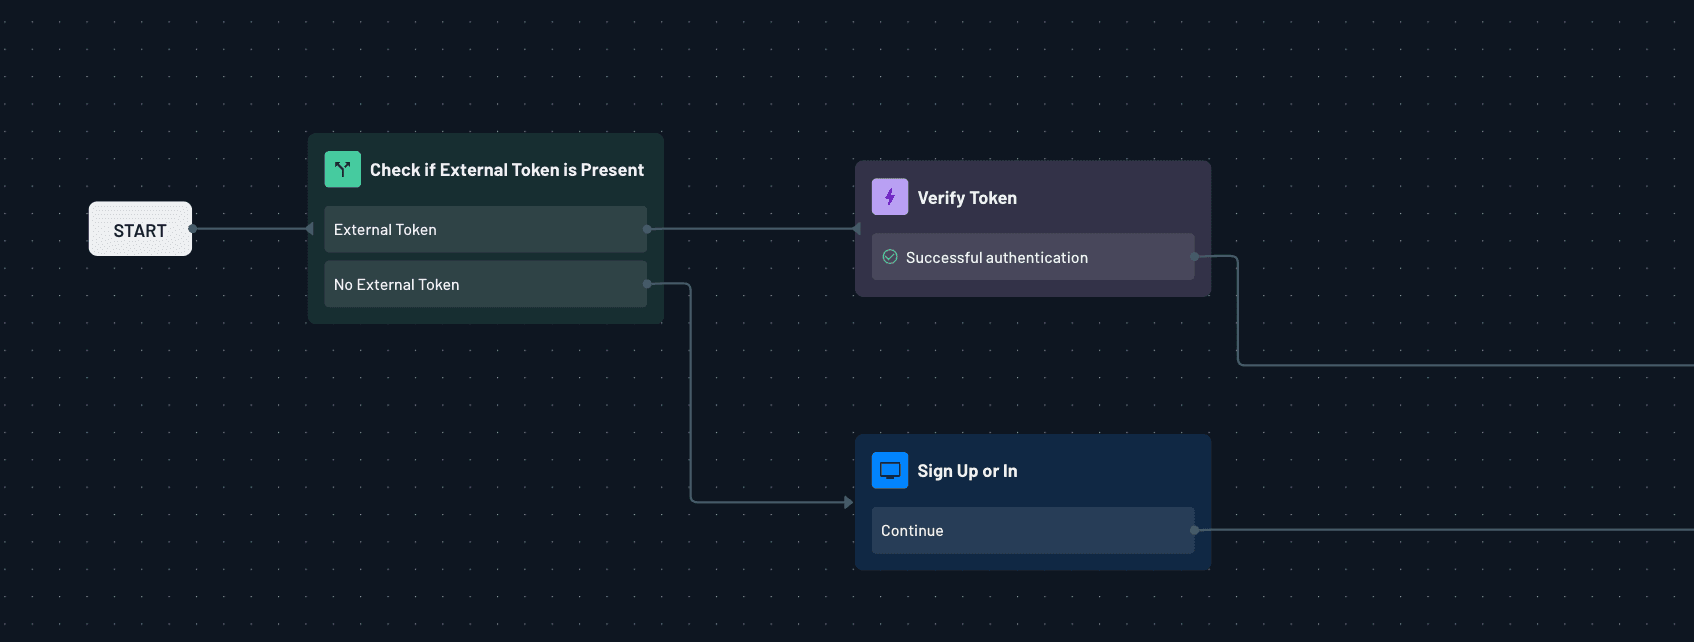Select the Check if External Token is Present header

[506, 169]
